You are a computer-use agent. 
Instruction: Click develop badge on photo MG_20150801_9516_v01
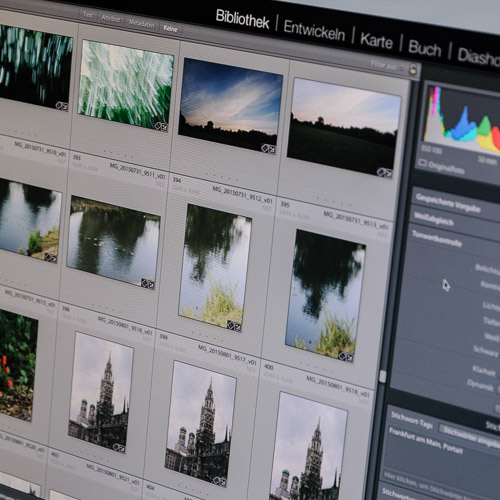[122, 449]
